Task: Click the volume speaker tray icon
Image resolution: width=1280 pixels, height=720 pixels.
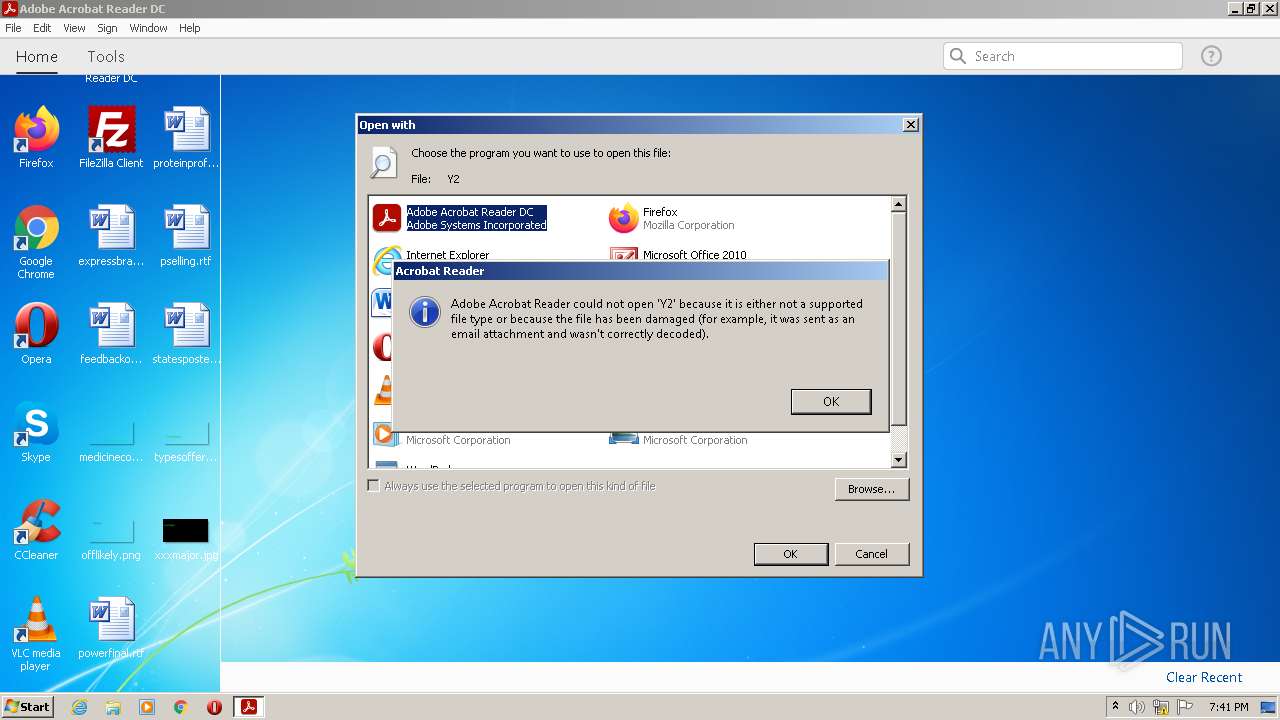Action: tap(1137, 707)
